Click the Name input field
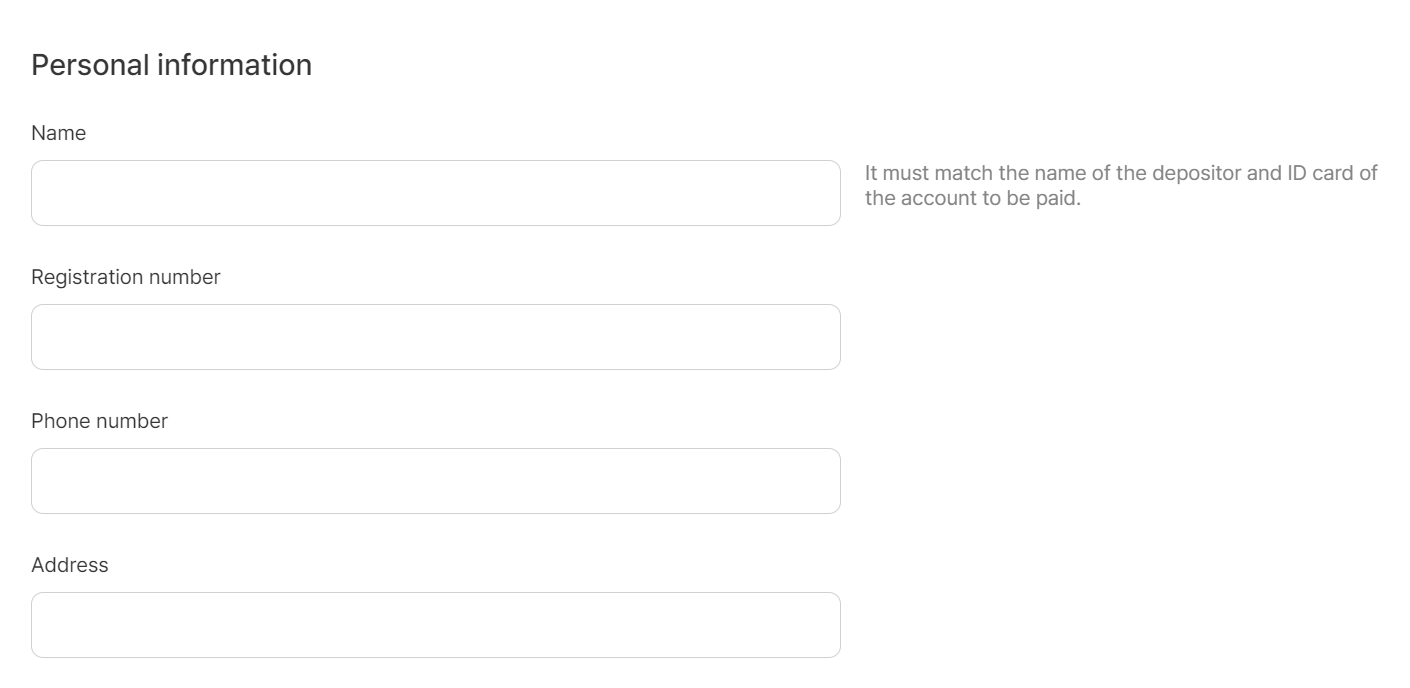1410x688 pixels. [435, 193]
